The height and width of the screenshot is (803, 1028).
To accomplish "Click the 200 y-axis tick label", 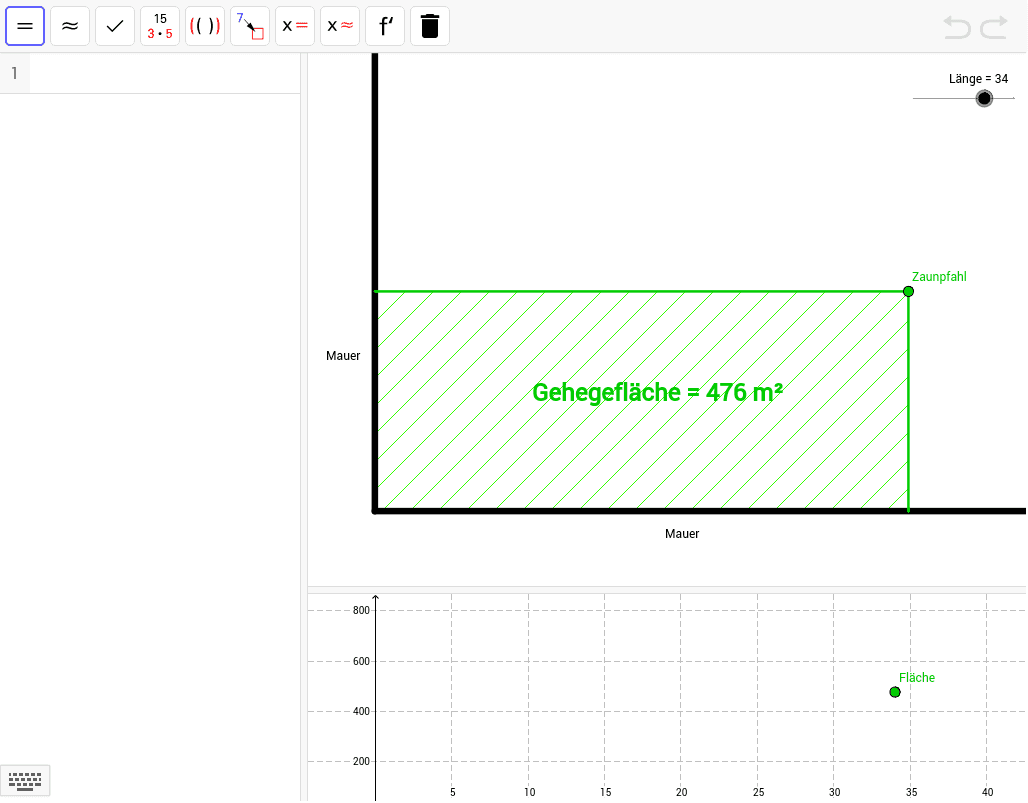I will click(361, 762).
